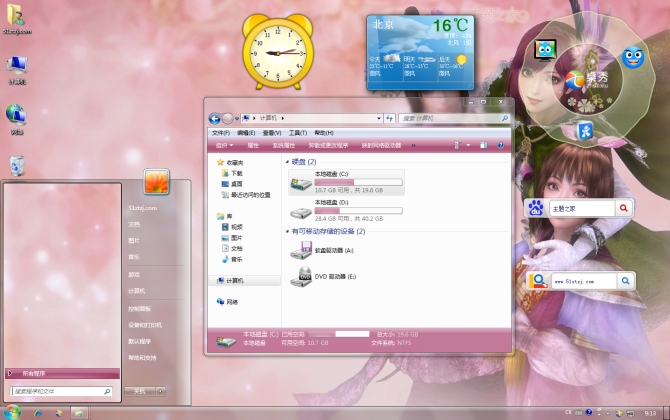Screen dimensions: 670x420
Task: Expand the 组织 dropdown on the command bar
Action: tap(224, 146)
